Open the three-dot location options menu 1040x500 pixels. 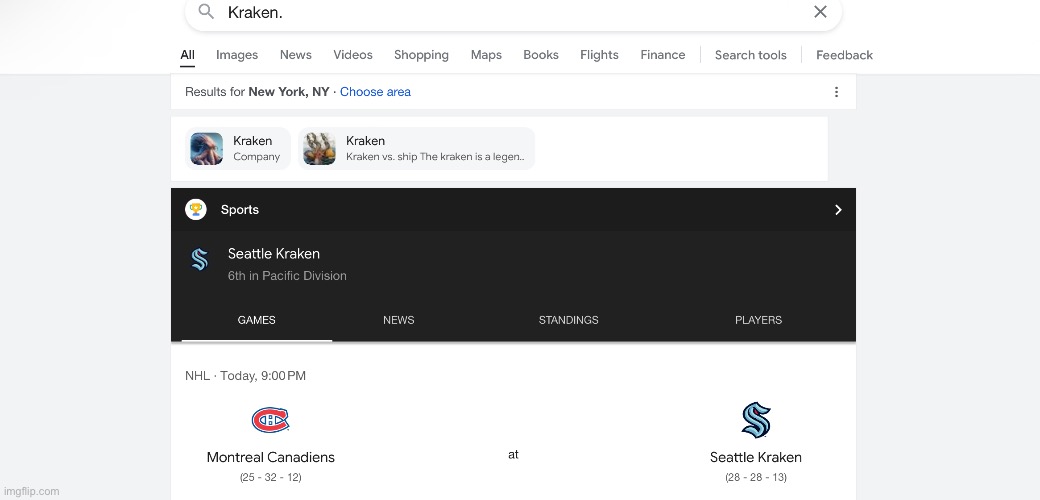click(836, 92)
